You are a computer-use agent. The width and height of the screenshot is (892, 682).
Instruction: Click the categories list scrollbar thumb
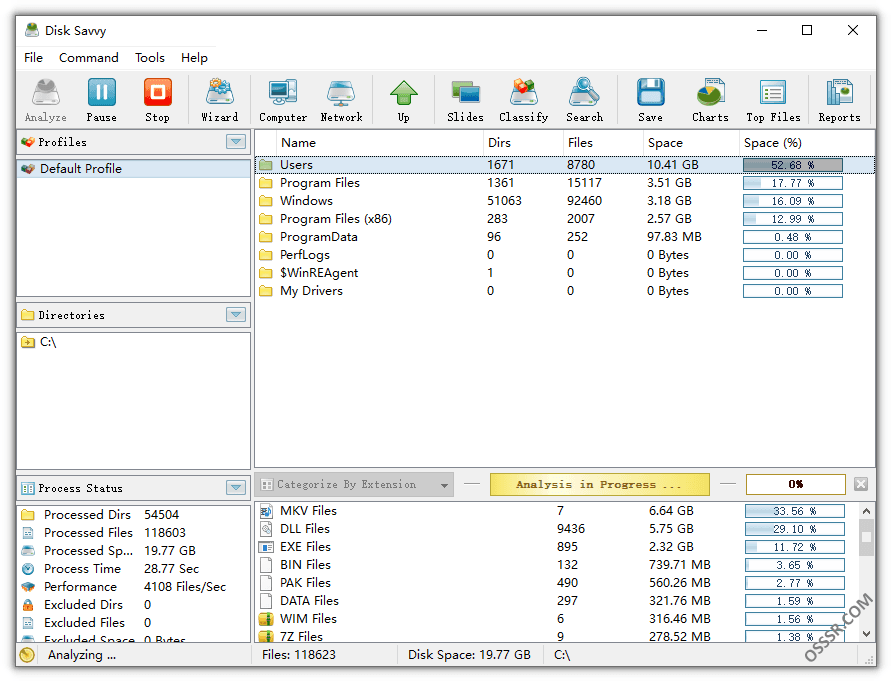point(866,538)
